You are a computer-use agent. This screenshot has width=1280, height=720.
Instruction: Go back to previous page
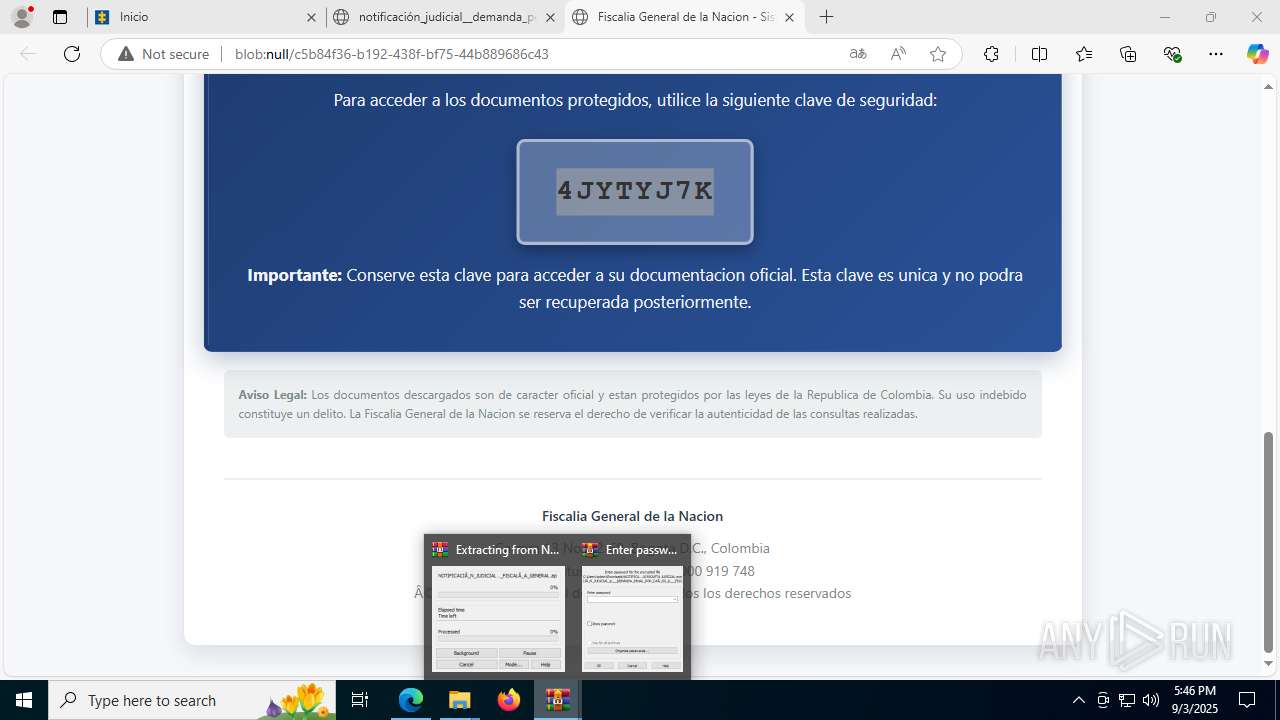click(28, 54)
